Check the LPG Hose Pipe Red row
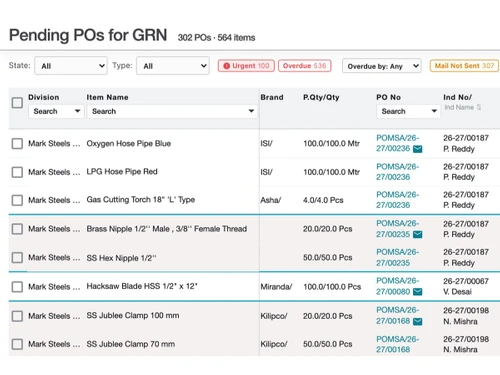 (17, 172)
